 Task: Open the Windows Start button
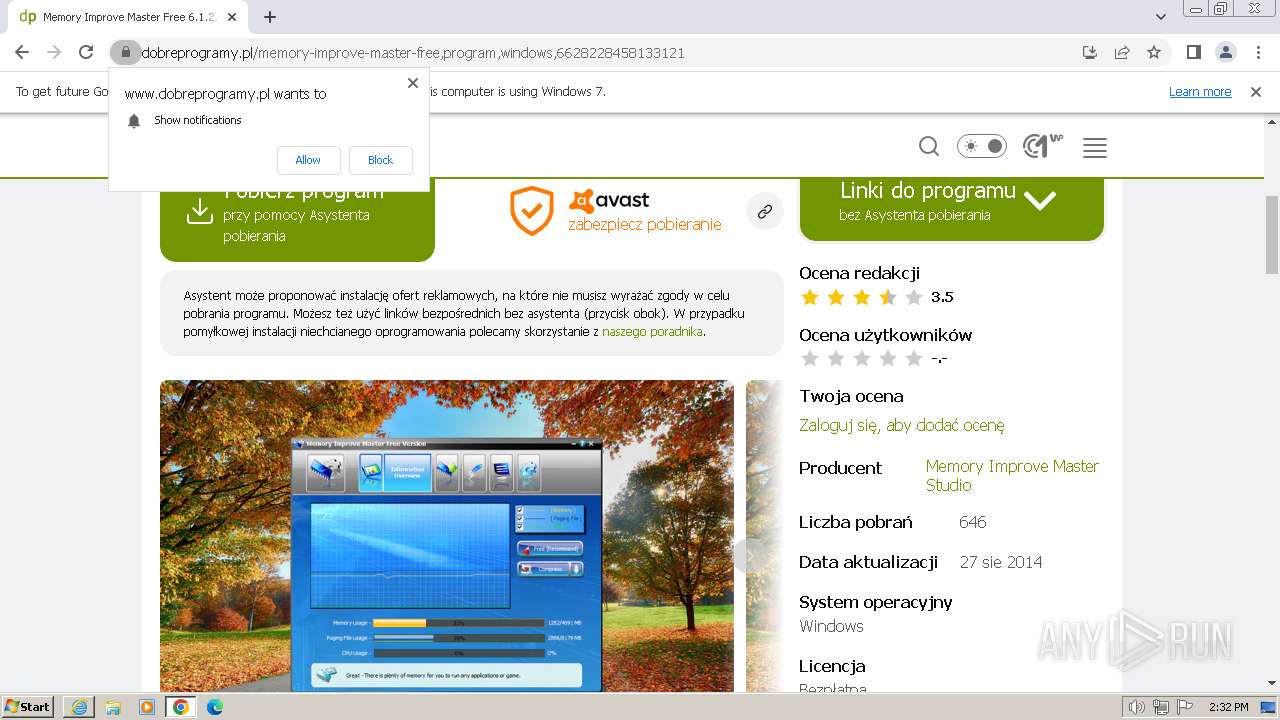28,707
